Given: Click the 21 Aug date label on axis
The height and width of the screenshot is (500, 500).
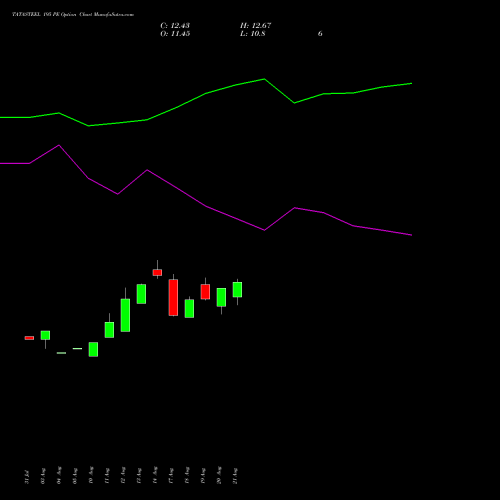Looking at the screenshot, I should tap(235, 476).
